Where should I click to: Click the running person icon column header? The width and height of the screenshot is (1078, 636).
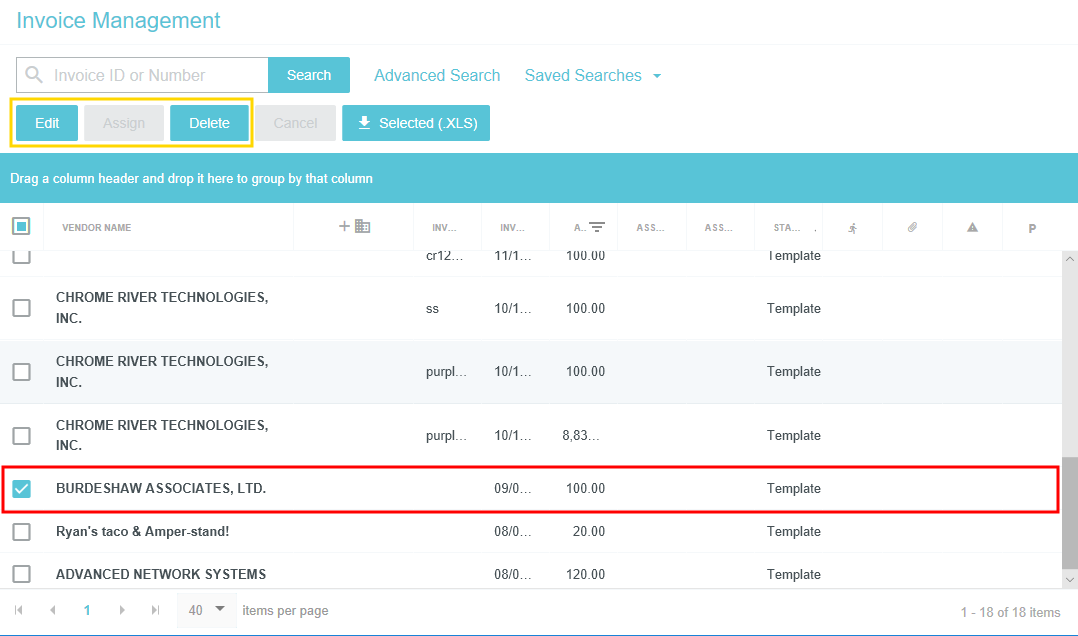click(x=852, y=228)
